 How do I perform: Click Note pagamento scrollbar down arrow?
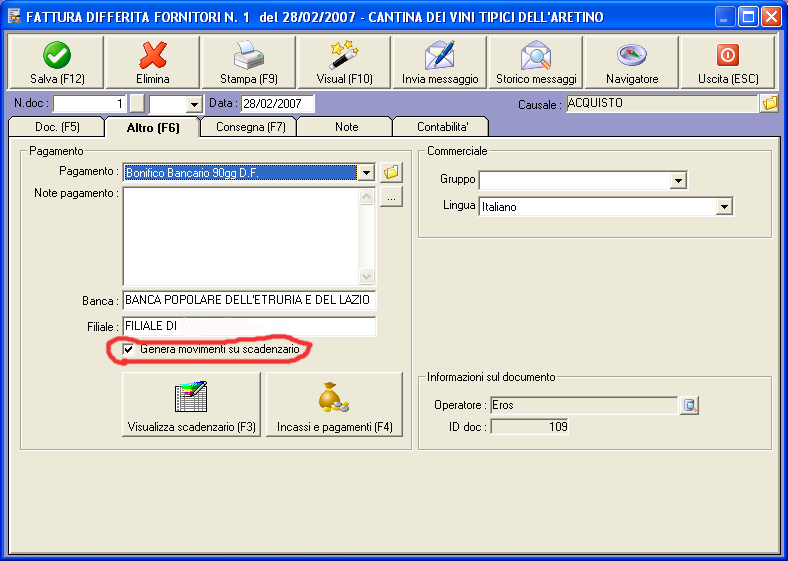coord(367,276)
